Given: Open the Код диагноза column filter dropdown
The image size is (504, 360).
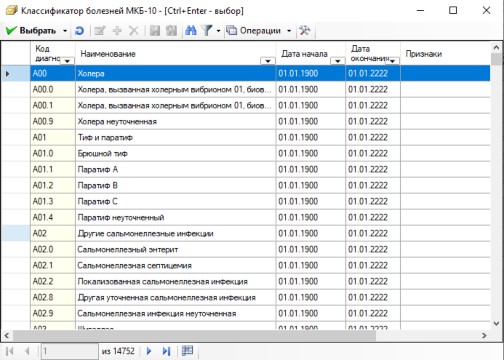Looking at the screenshot, I should (68, 61).
